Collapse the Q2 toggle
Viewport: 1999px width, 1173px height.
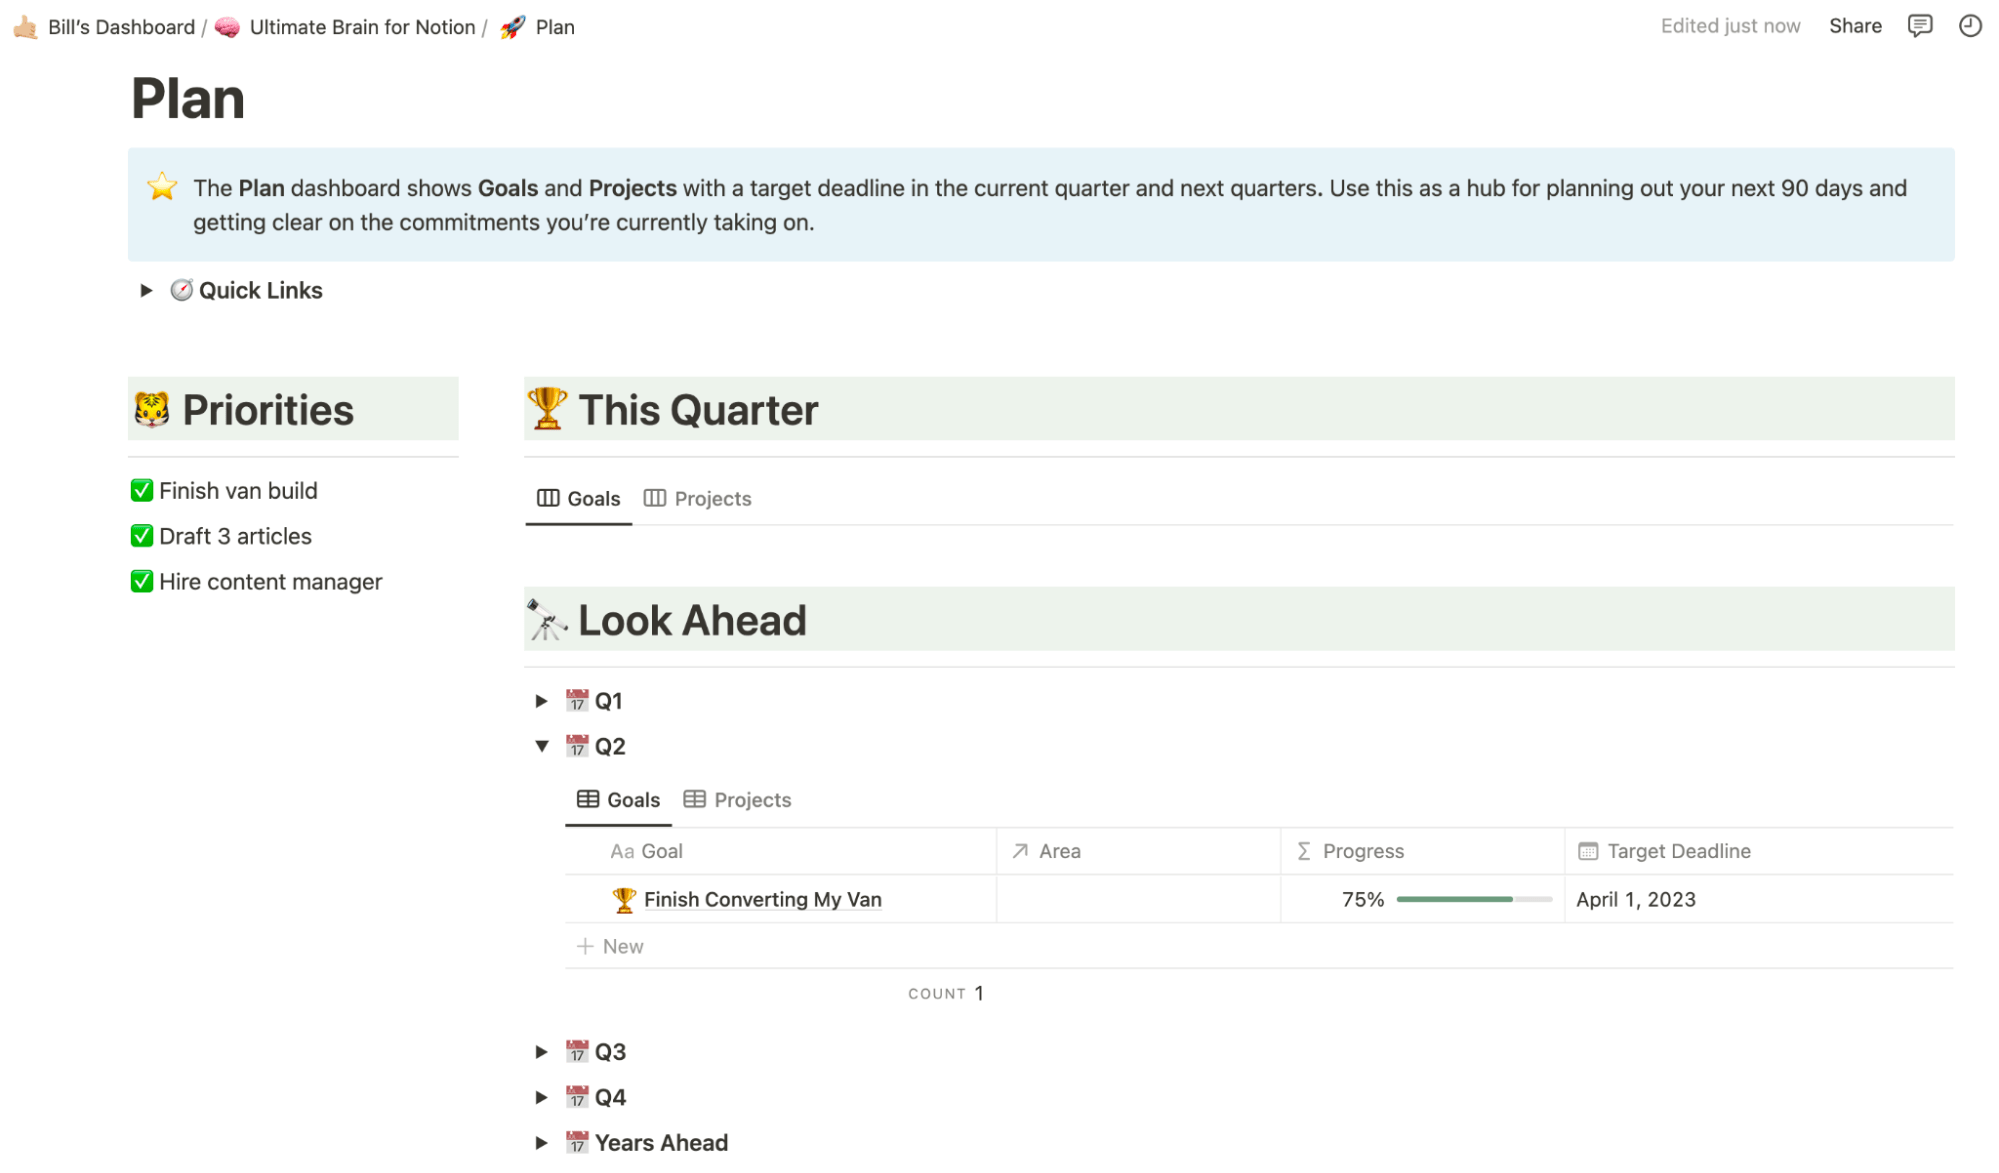click(x=541, y=746)
